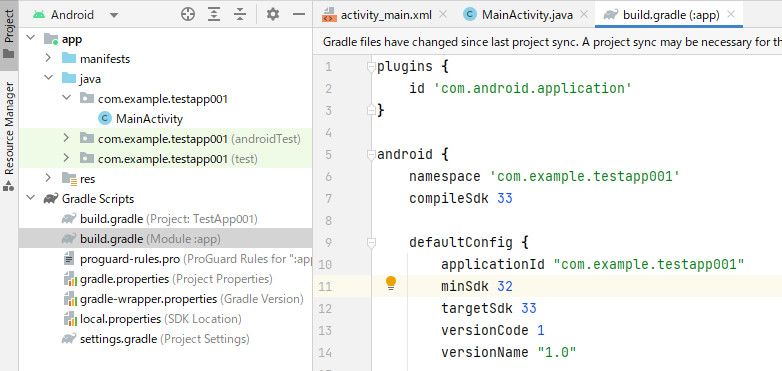This screenshot has width=782, height=371.
Task: Expand the manifests folder
Action: (48, 58)
